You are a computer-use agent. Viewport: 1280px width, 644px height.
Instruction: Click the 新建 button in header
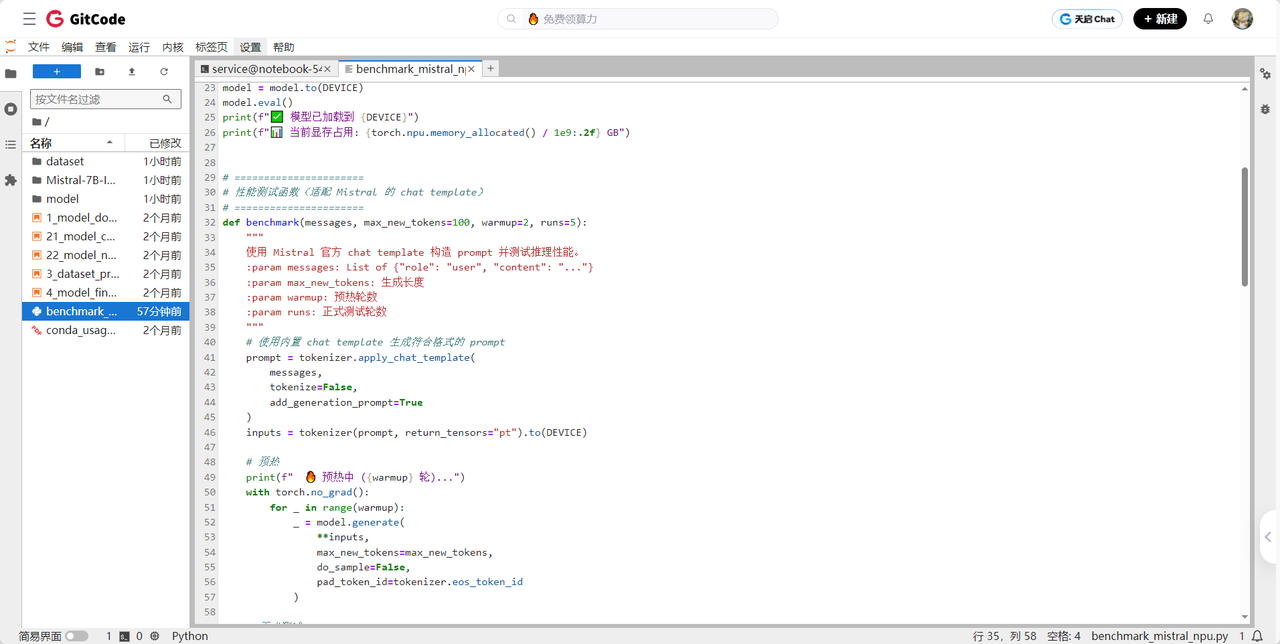pos(1159,19)
